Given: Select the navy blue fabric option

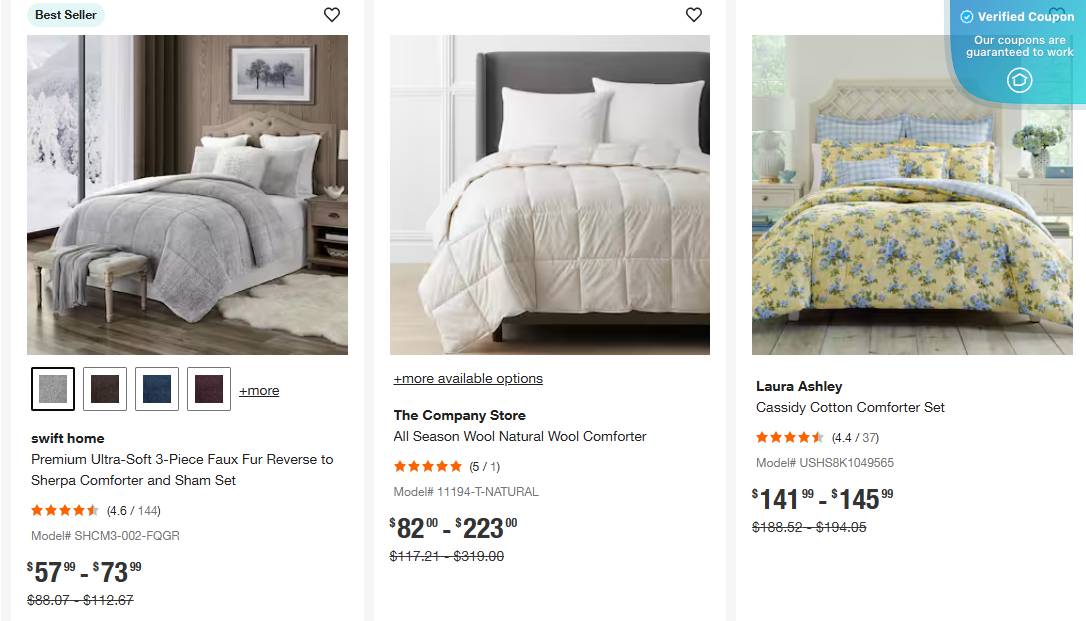Looking at the screenshot, I should click(156, 389).
